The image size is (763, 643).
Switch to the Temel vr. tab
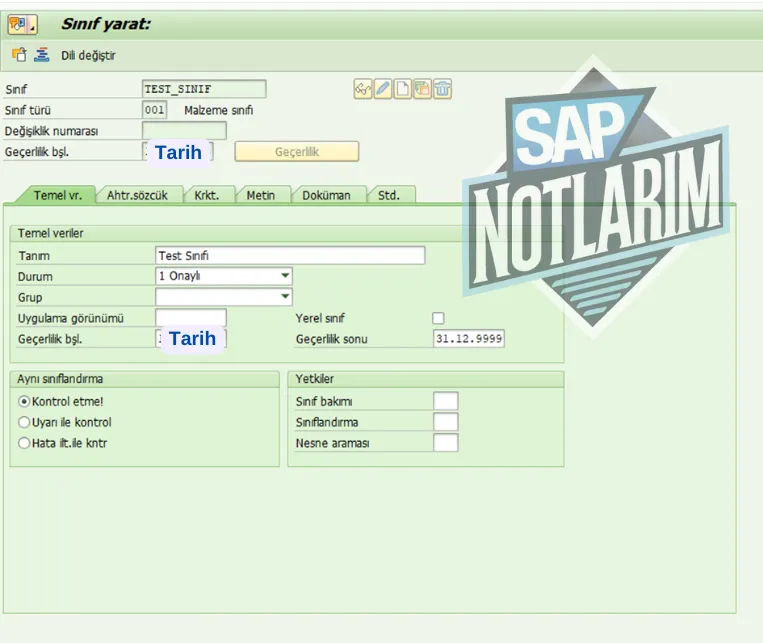(x=57, y=195)
